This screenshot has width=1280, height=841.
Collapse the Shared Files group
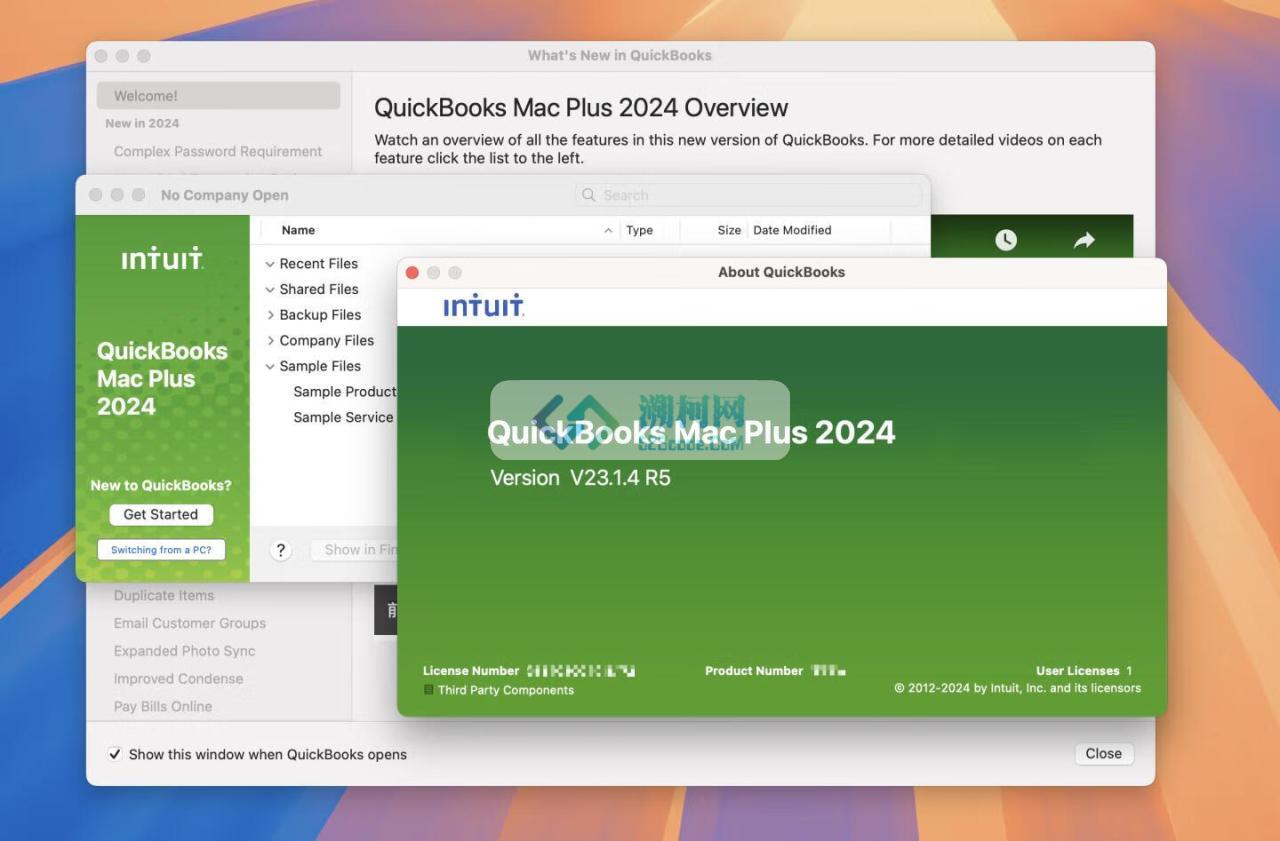270,289
